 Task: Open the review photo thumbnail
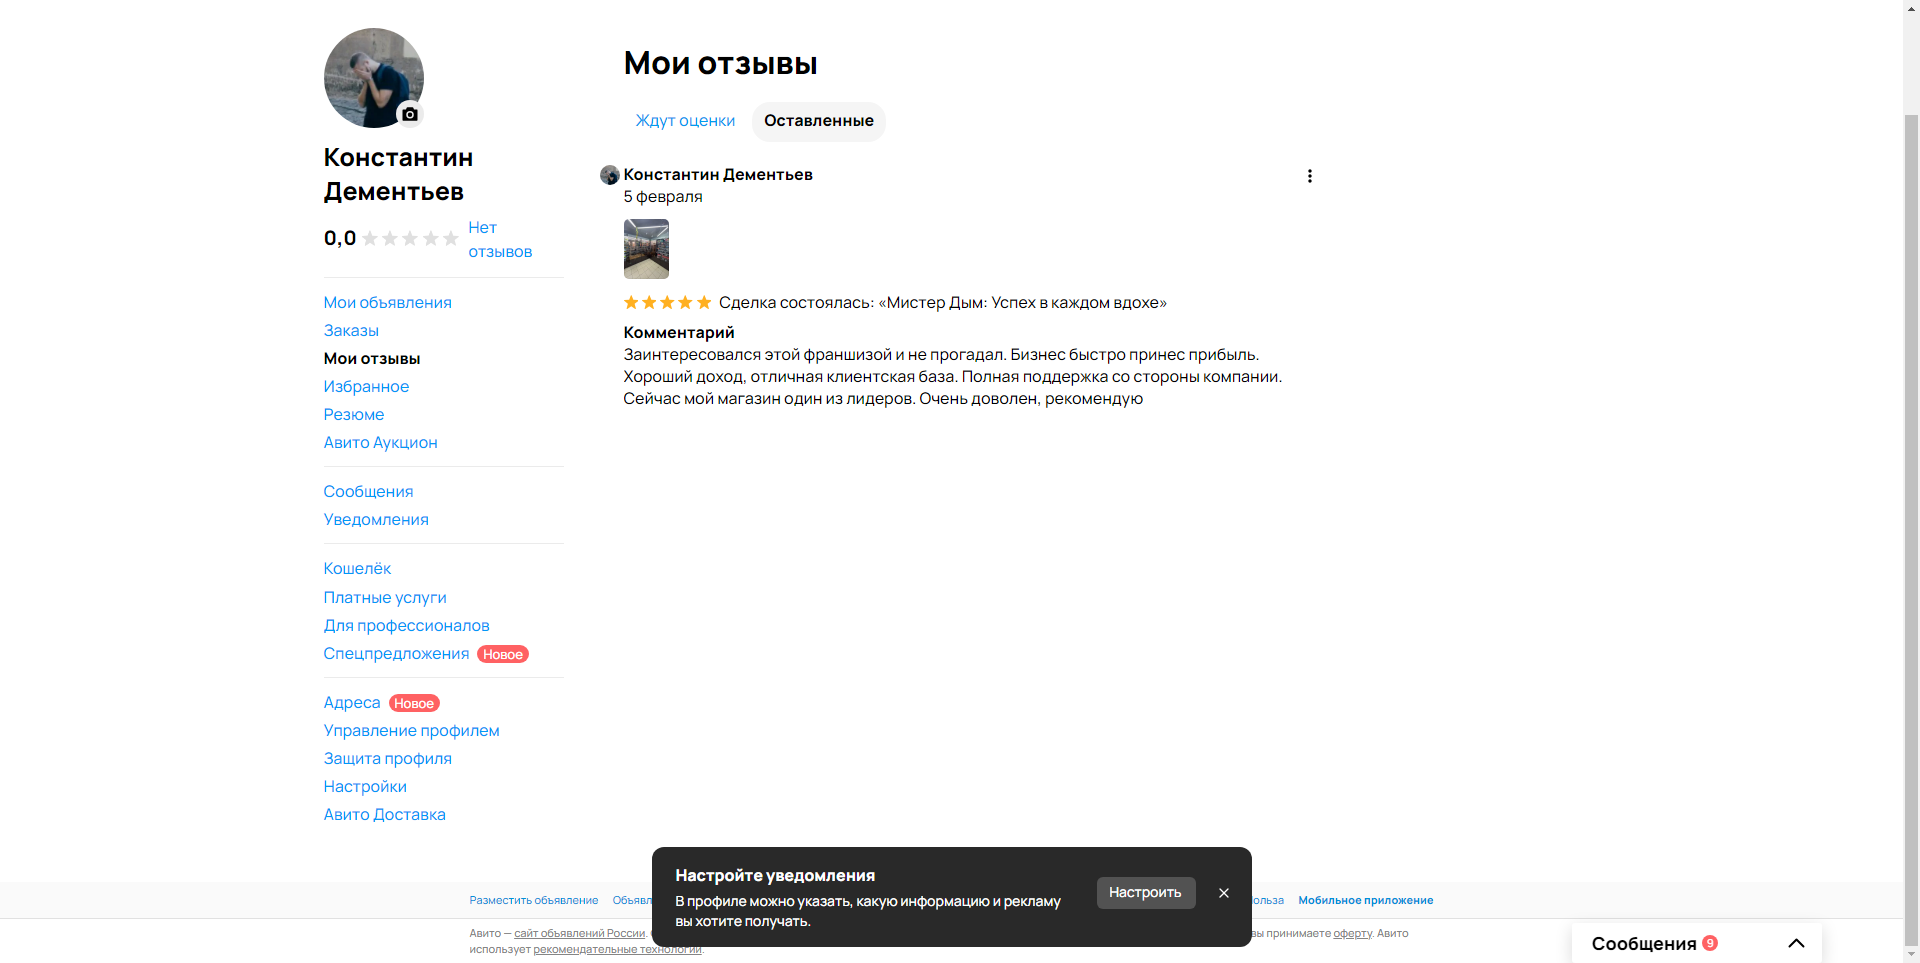pos(646,249)
